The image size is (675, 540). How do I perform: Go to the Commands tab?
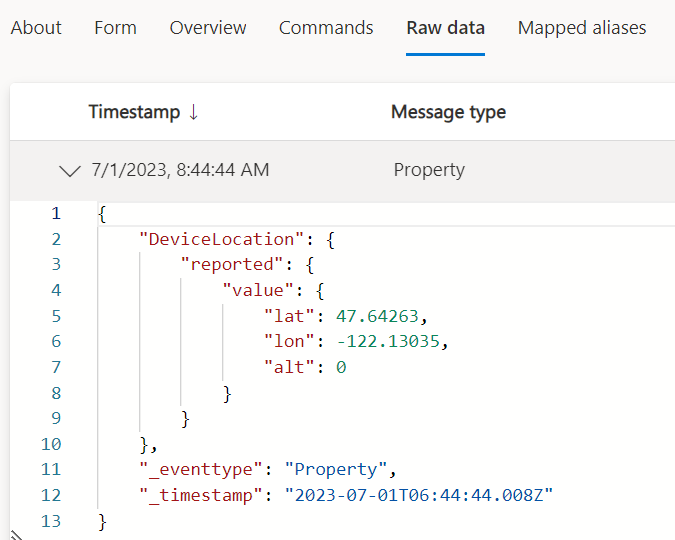[x=326, y=28]
